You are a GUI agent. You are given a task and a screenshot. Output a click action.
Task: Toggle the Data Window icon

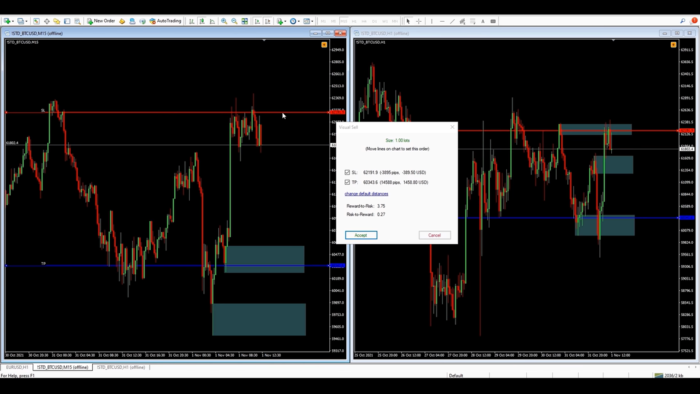[46, 21]
